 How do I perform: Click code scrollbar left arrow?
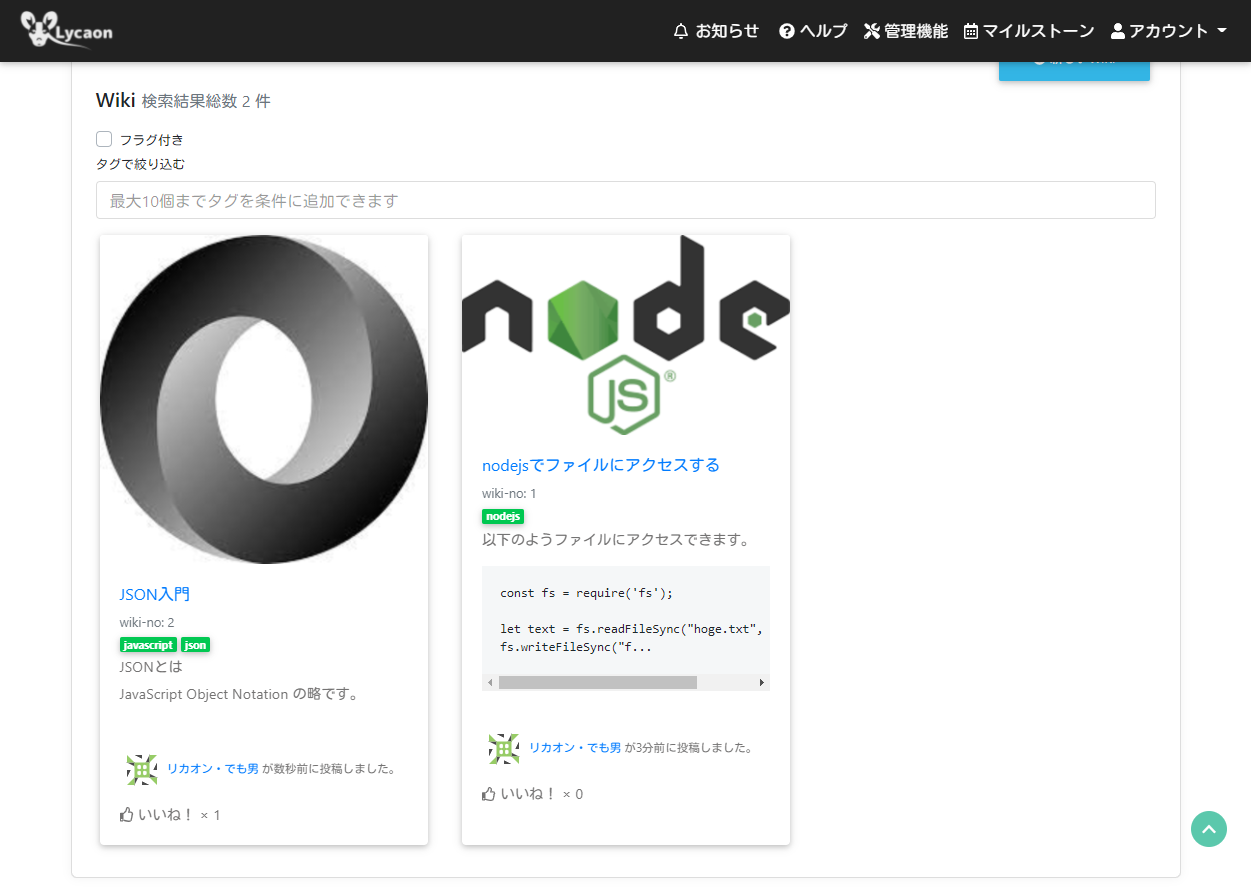point(490,682)
